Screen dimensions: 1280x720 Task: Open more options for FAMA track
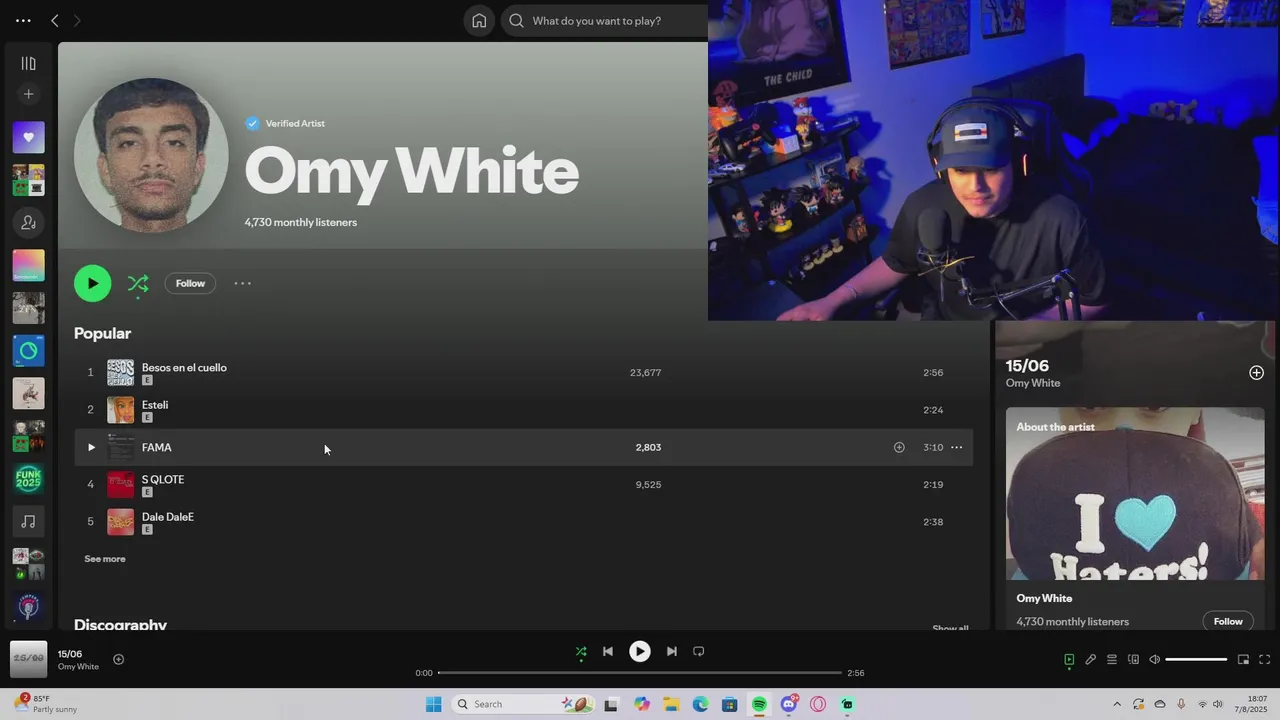click(957, 447)
